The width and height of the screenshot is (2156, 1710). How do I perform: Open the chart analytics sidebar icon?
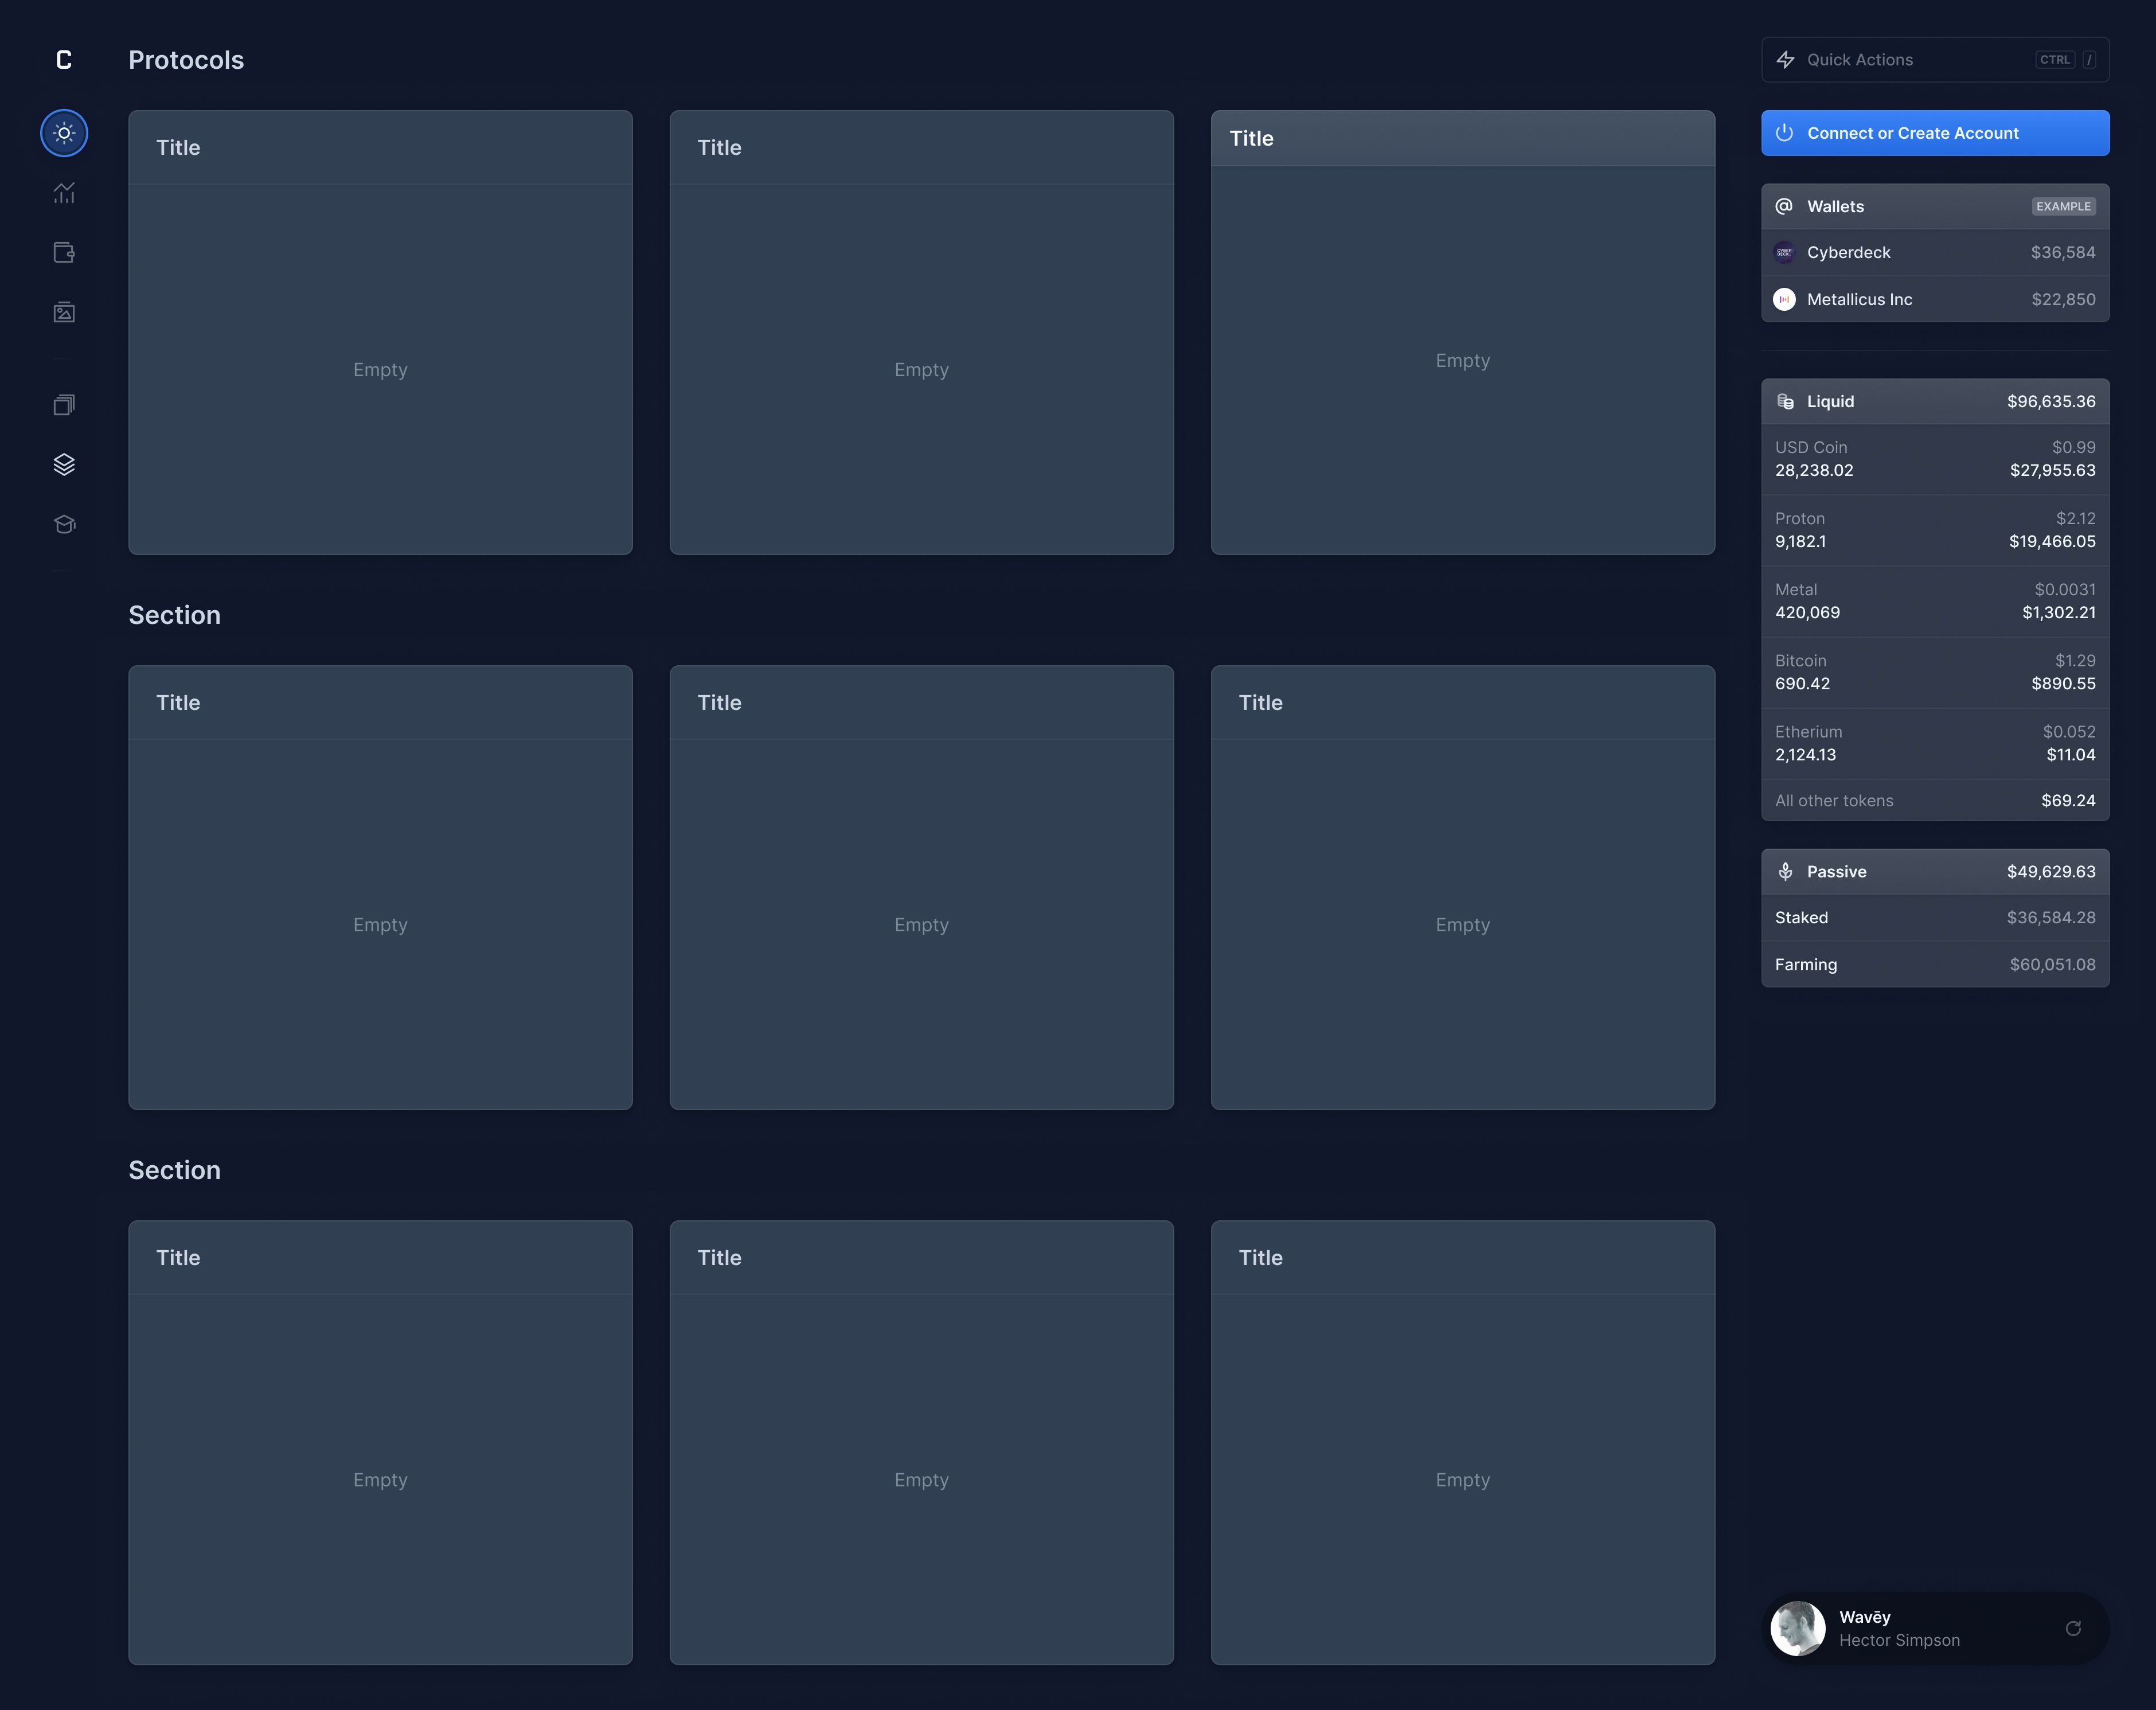pyautogui.click(x=64, y=193)
